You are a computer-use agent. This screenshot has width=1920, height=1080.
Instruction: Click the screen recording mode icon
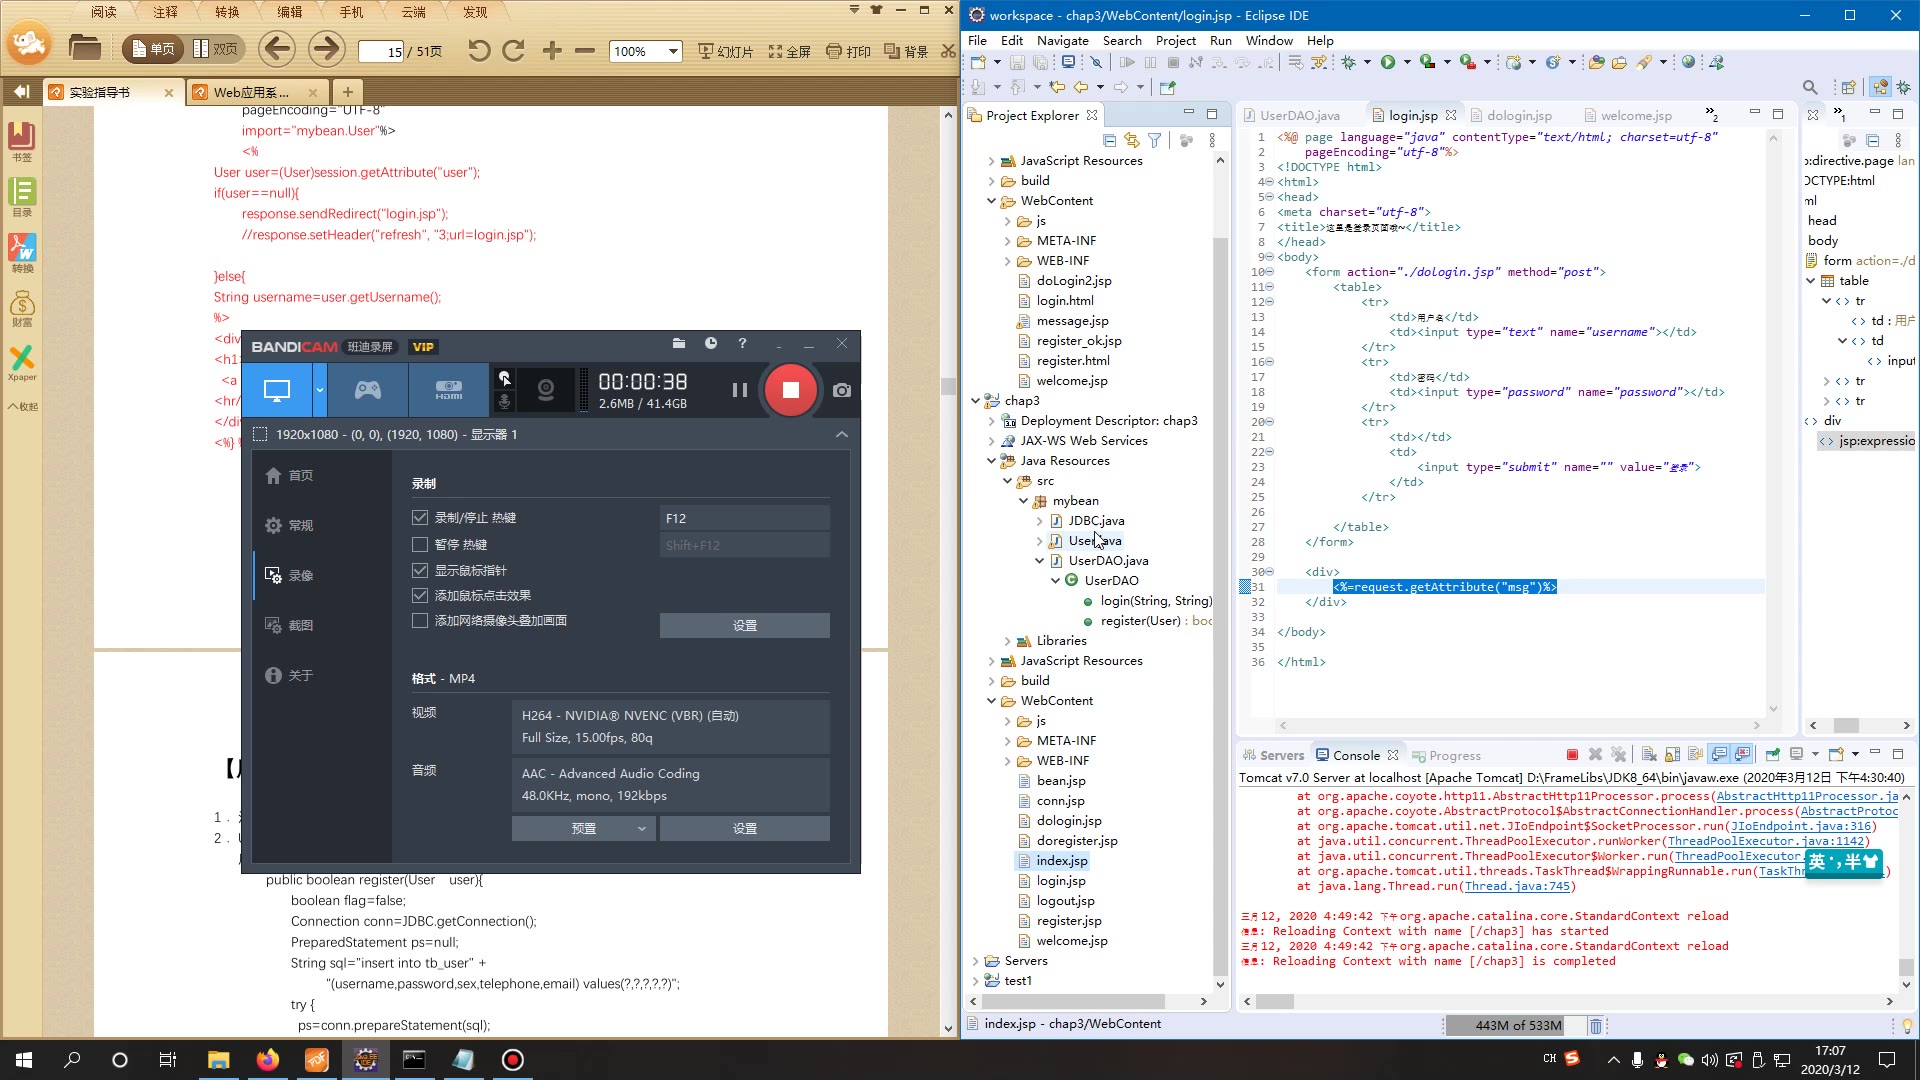pyautogui.click(x=277, y=390)
